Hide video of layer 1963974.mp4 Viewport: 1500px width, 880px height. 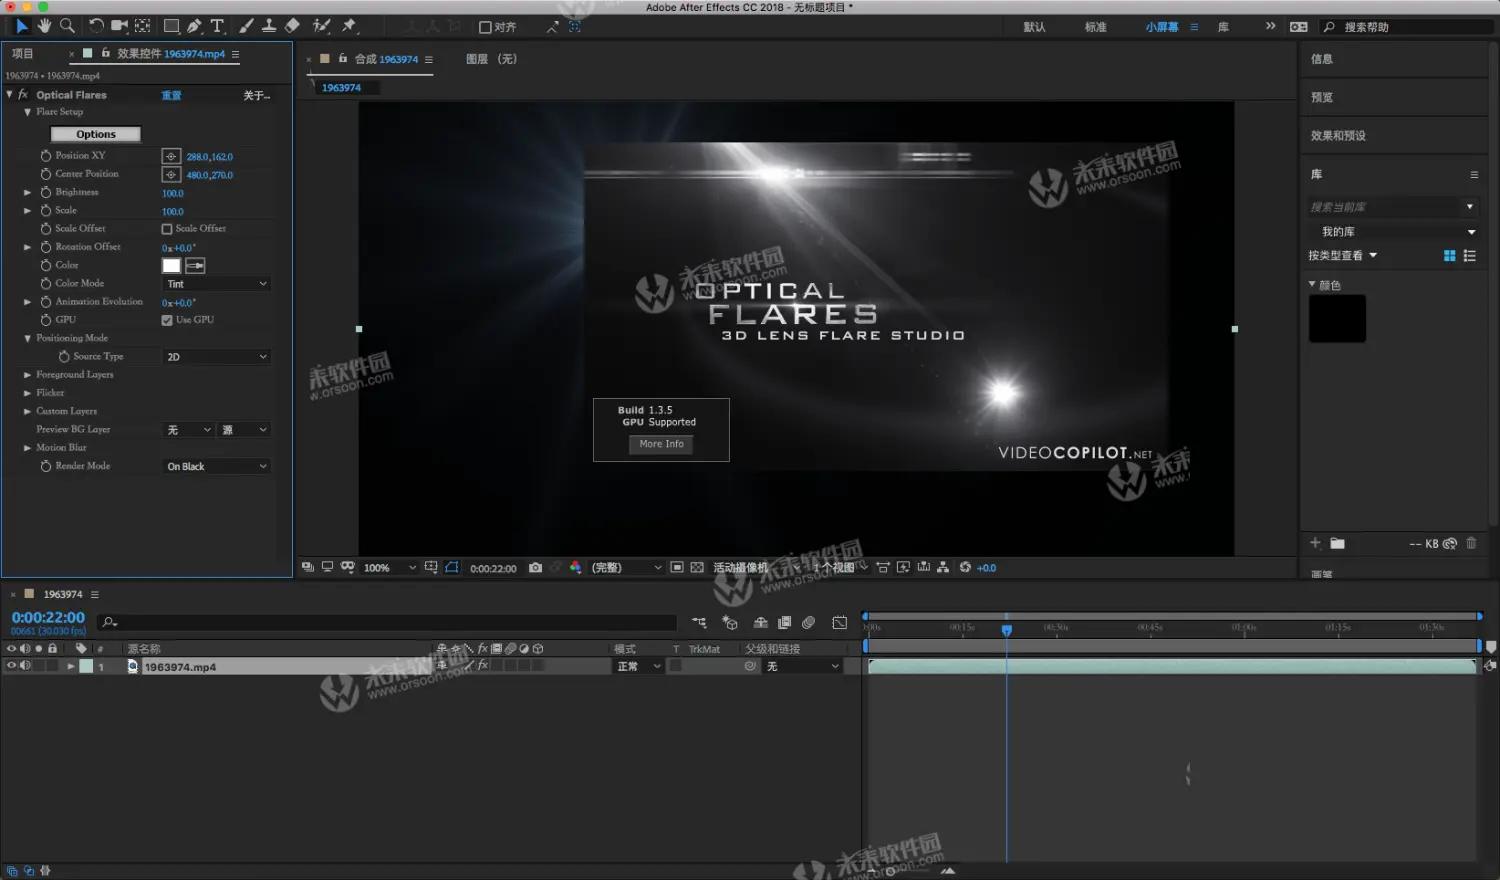(11, 666)
